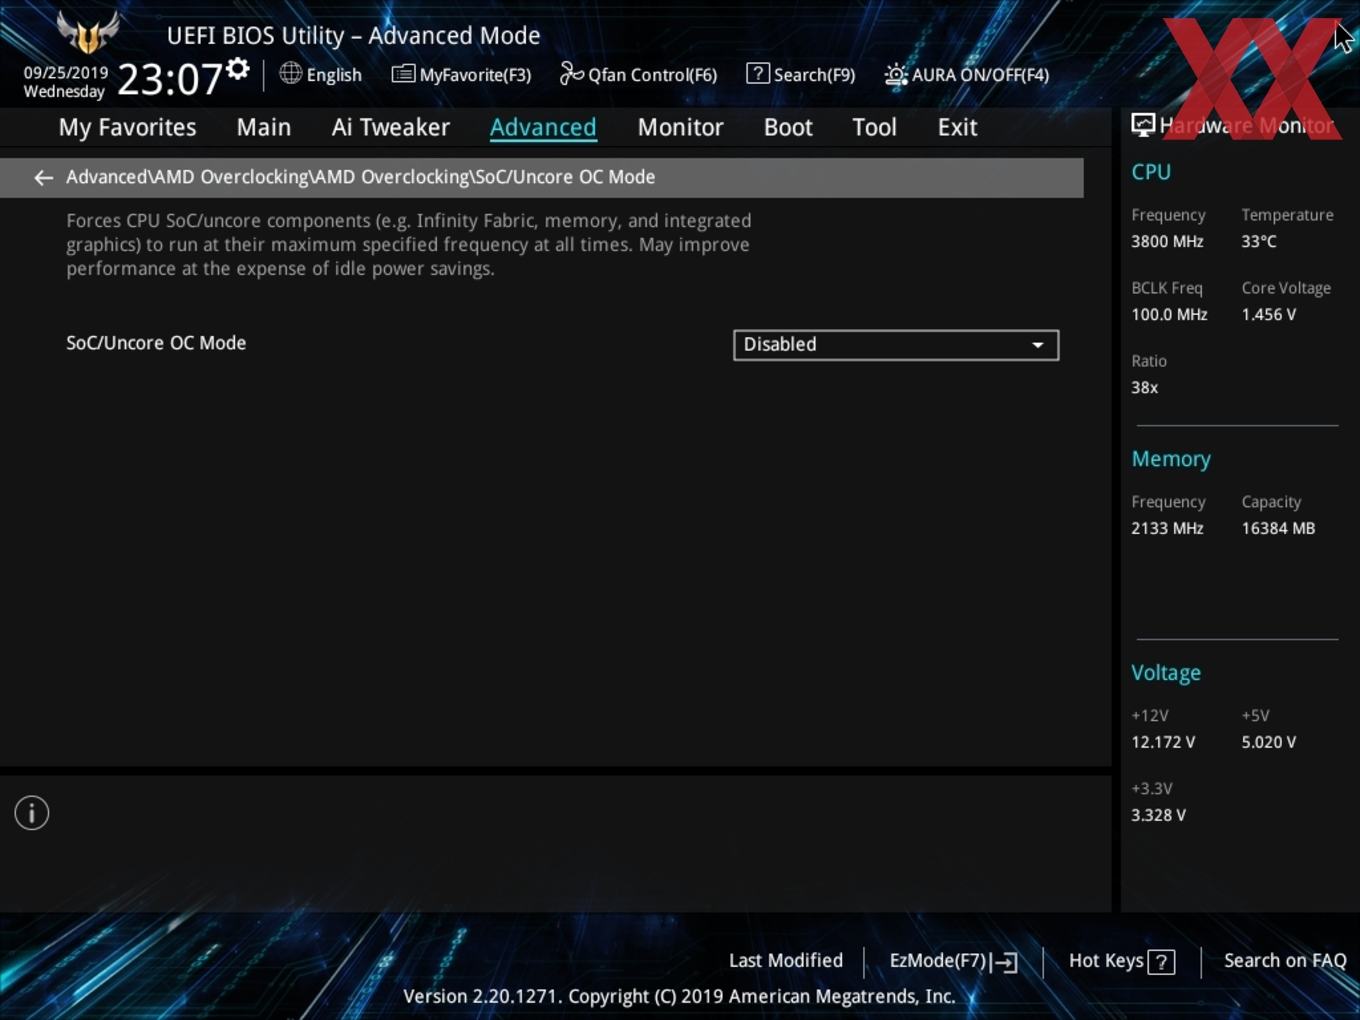
Task: Click Search on FAQ link
Action: pos(1285,960)
